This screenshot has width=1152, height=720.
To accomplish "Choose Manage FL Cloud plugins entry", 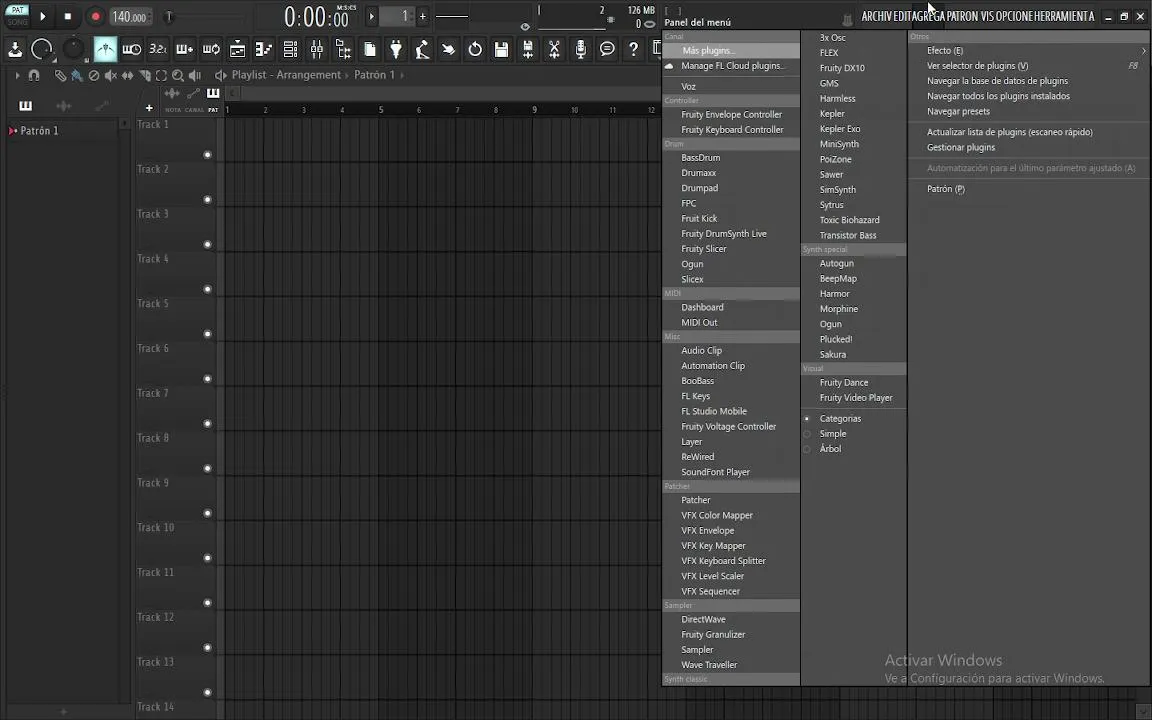I will 731,66.
